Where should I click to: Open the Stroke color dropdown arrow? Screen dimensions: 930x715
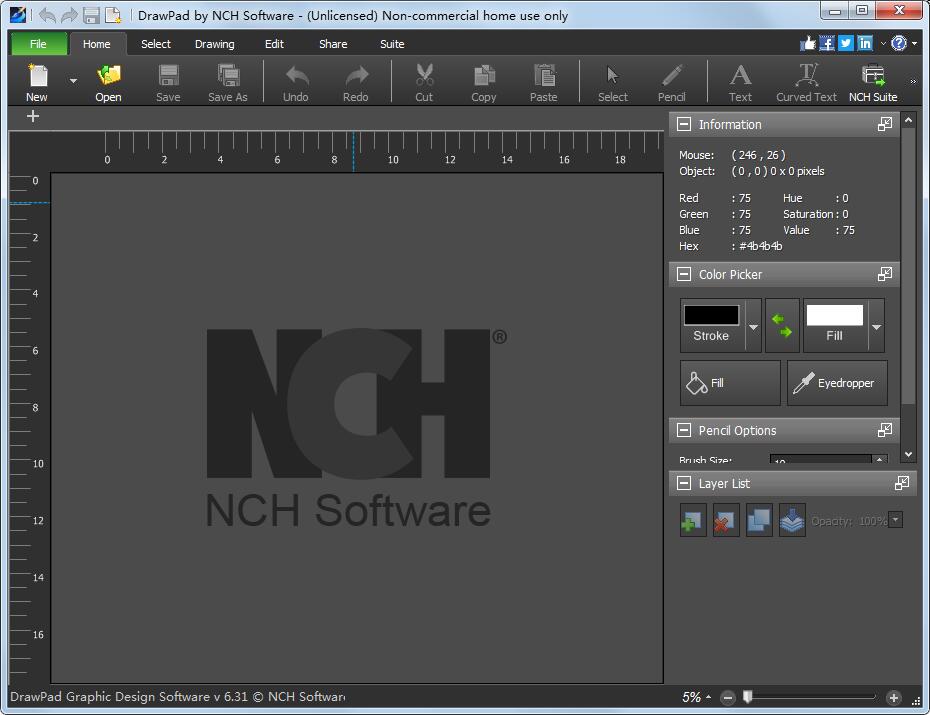pyautogui.click(x=753, y=327)
